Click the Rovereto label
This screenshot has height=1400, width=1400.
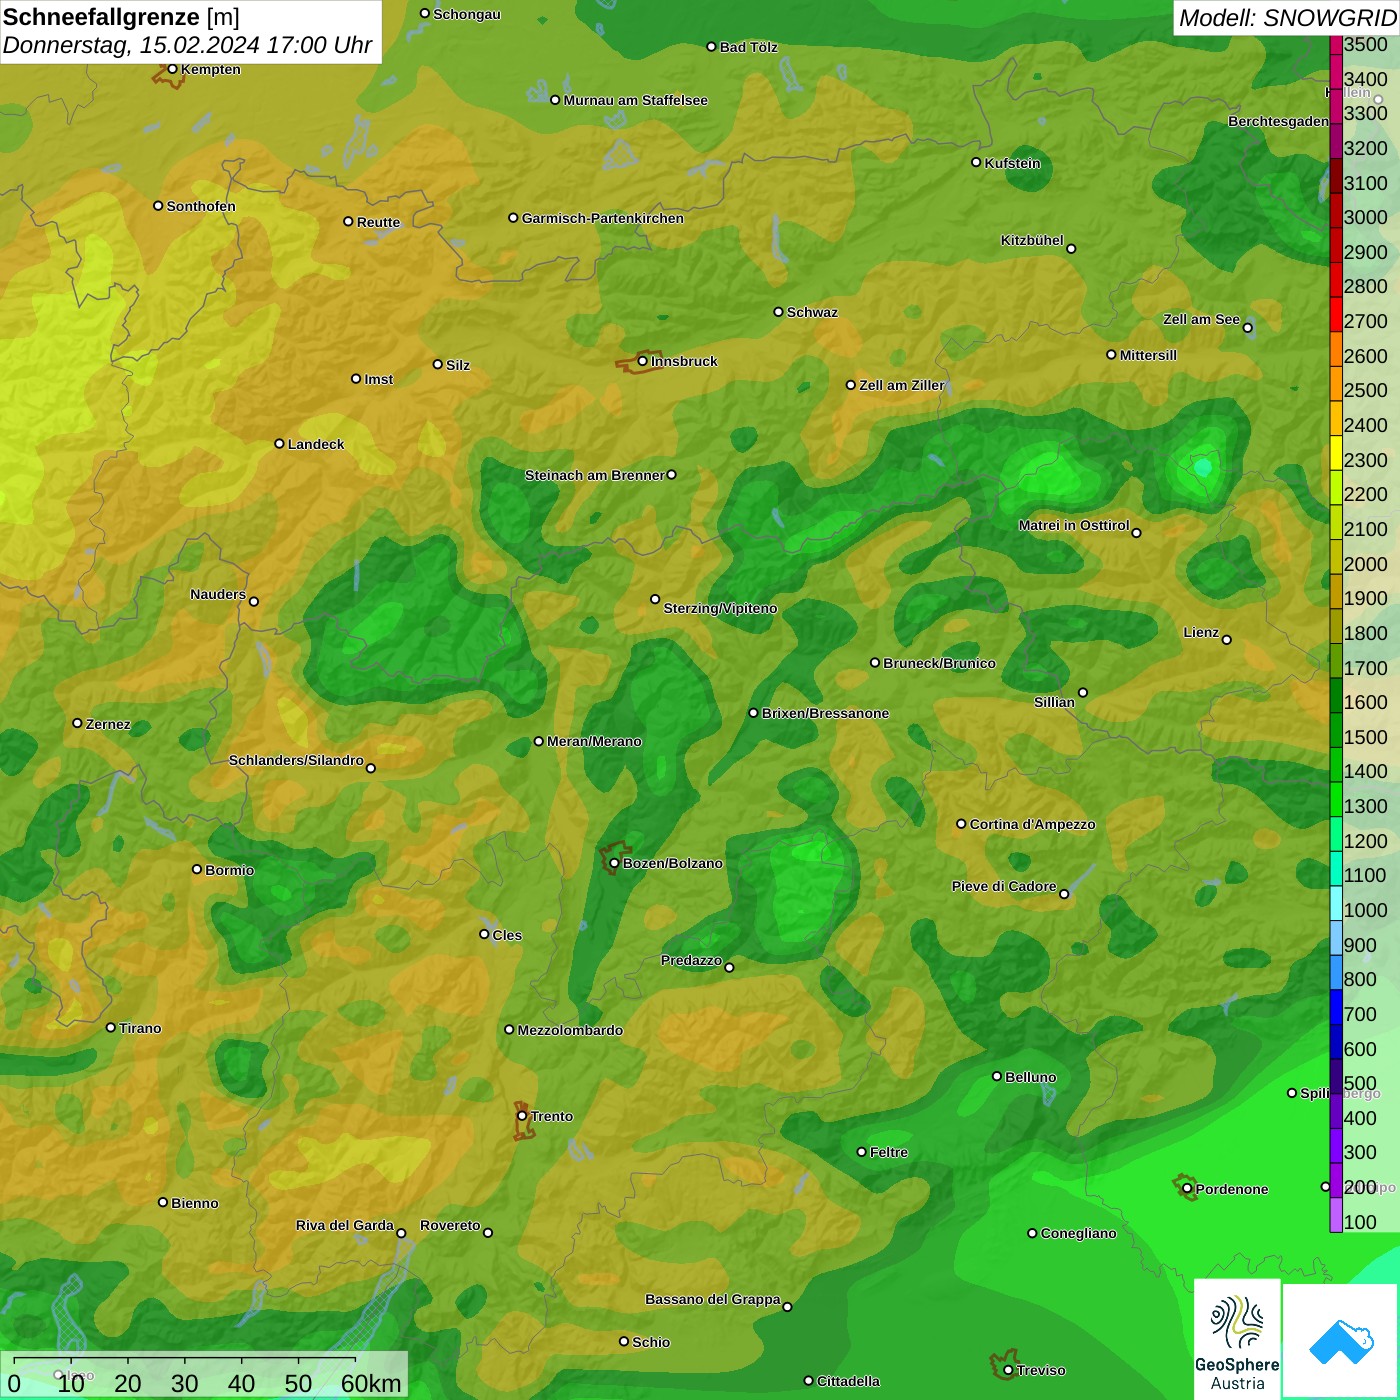tap(450, 1225)
